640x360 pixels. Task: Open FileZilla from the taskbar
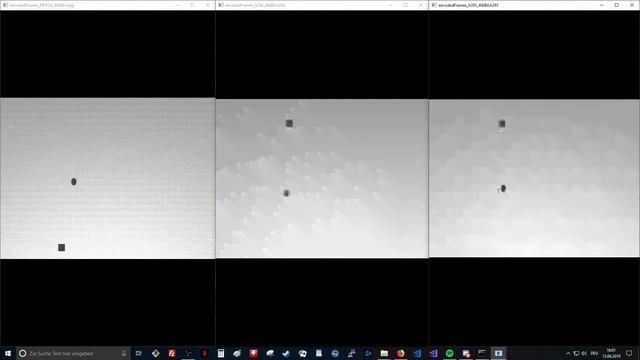click(x=172, y=353)
